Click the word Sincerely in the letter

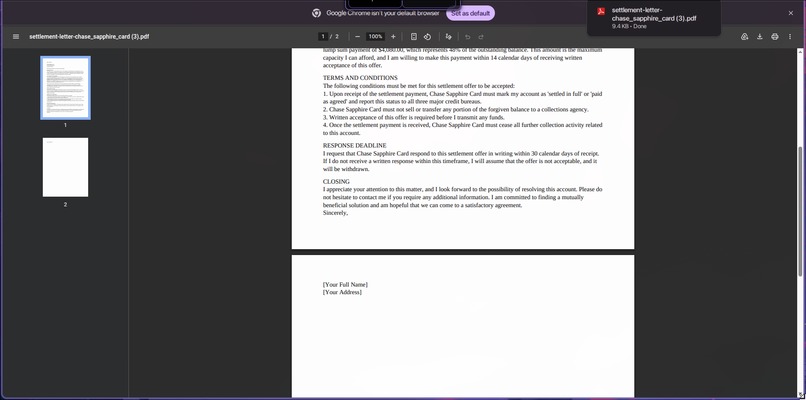[335, 213]
